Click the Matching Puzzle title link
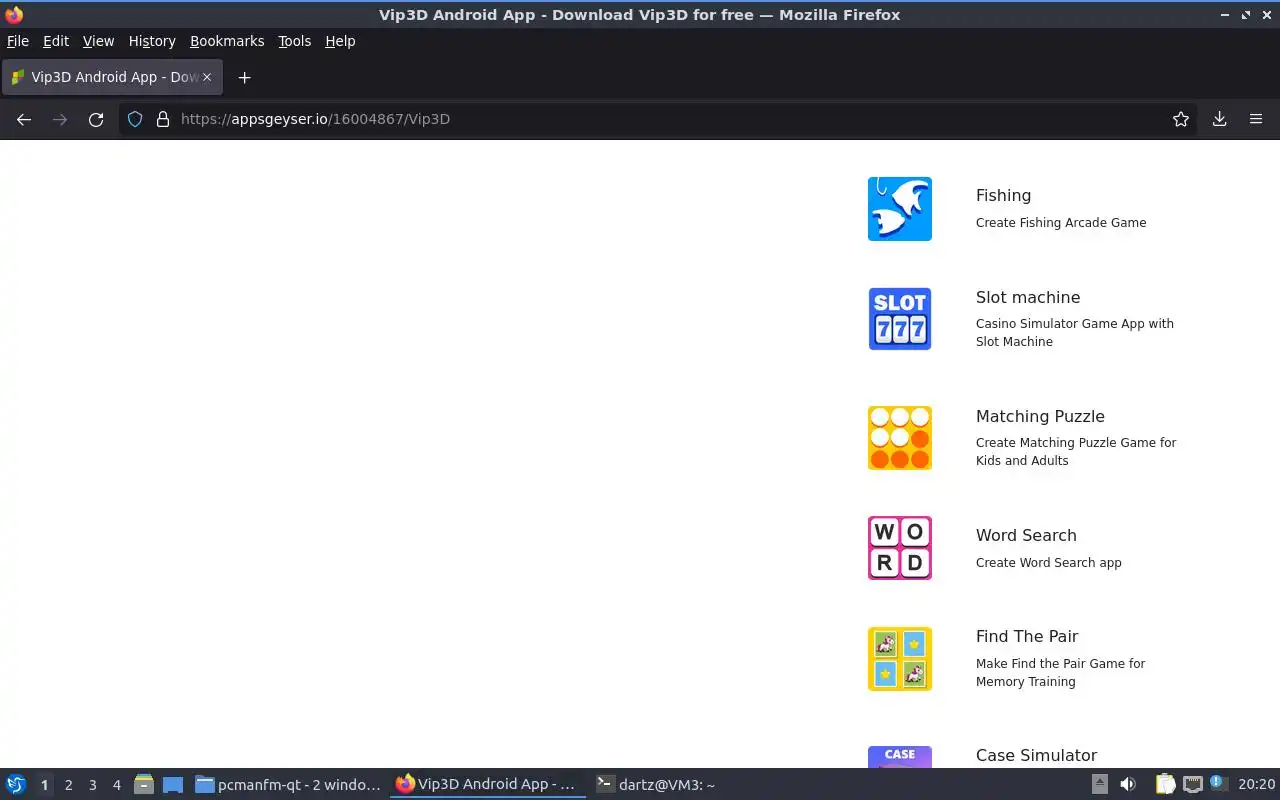Screen dimensions: 1280x800 (1040, 416)
